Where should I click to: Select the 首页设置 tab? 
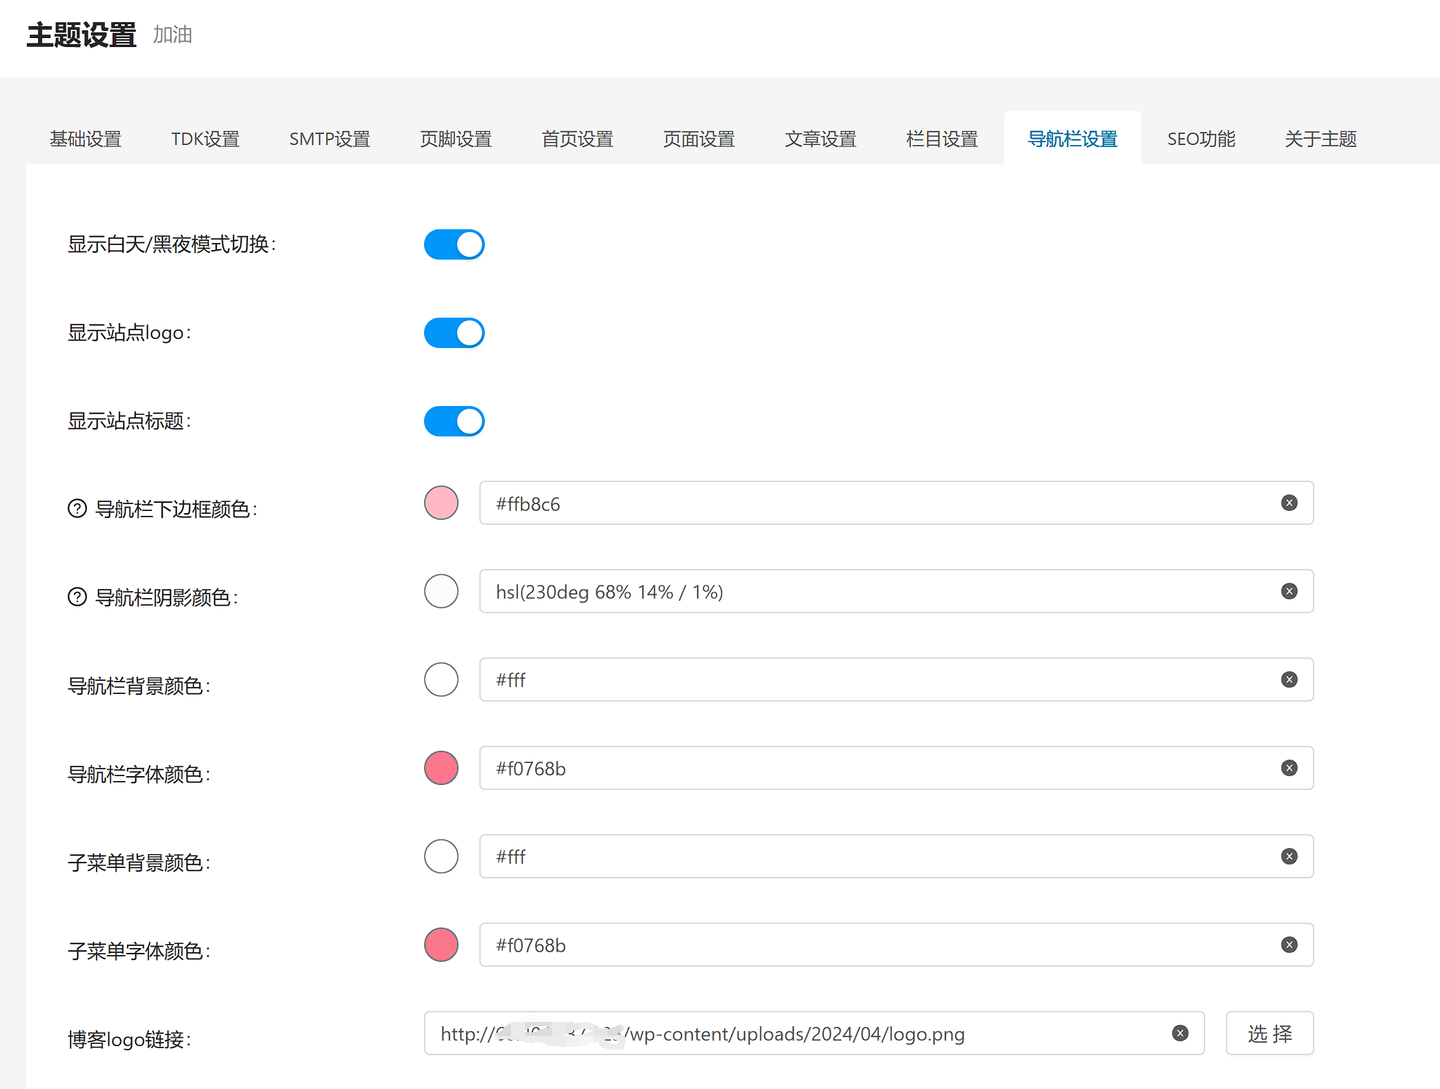tap(578, 139)
